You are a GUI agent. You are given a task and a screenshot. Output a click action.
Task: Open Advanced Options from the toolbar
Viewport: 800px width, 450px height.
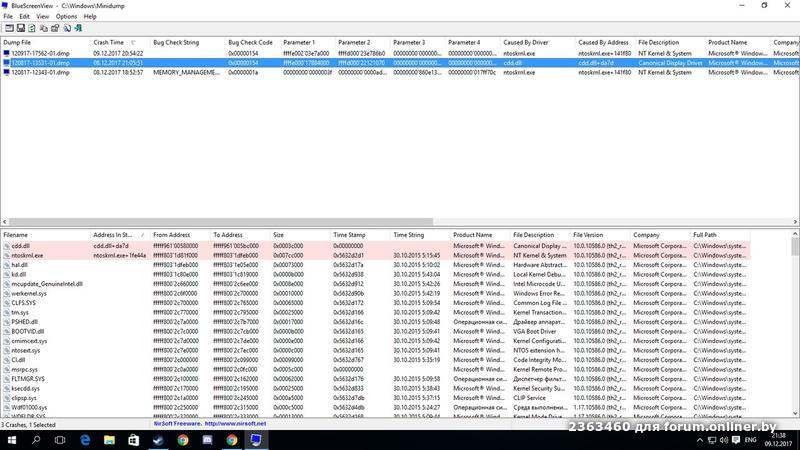[x=8, y=28]
